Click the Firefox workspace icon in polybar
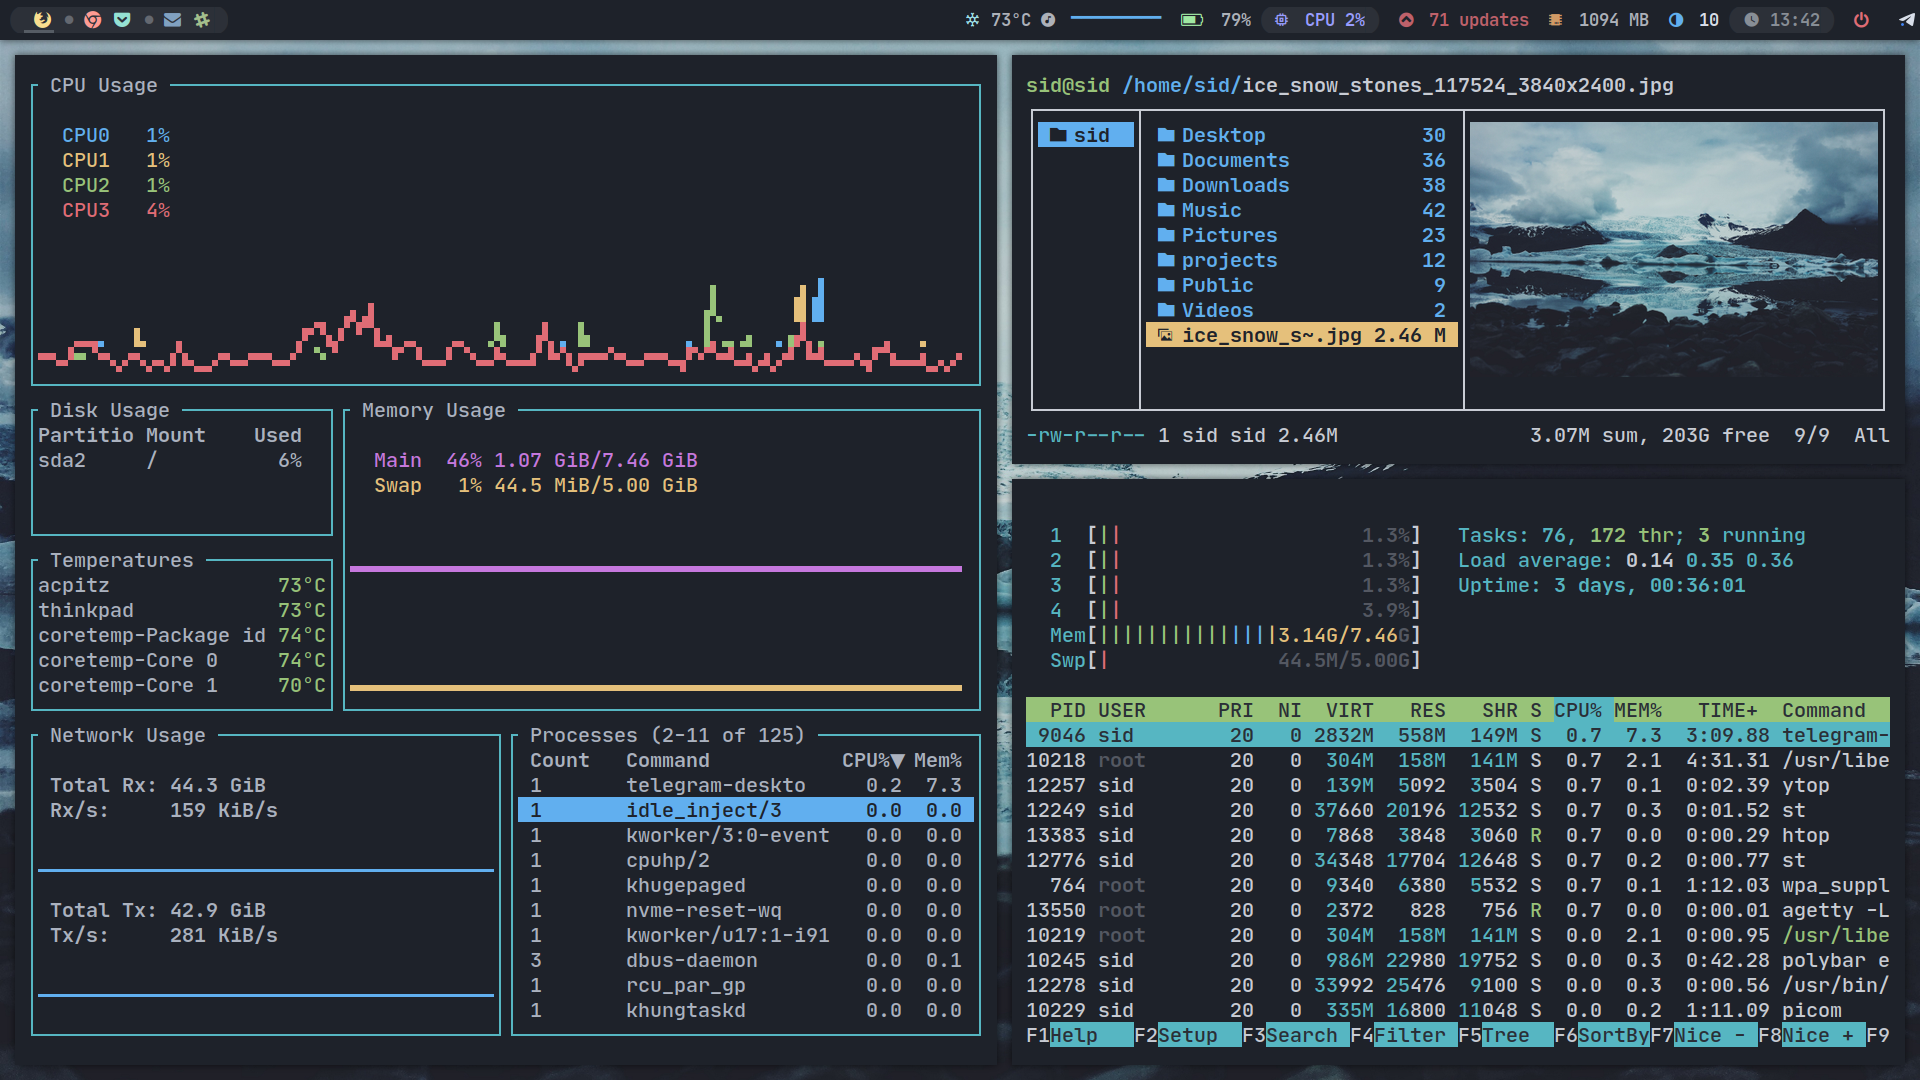Image resolution: width=1920 pixels, height=1080 pixels. (x=42, y=20)
